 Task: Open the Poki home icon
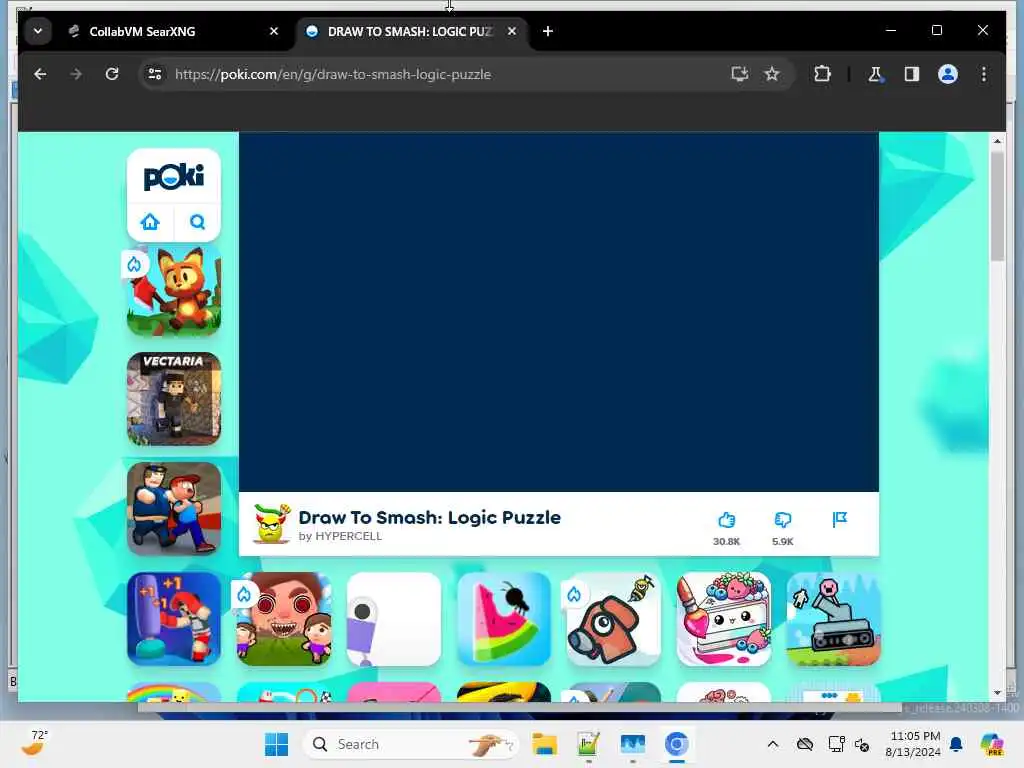pyautogui.click(x=150, y=222)
